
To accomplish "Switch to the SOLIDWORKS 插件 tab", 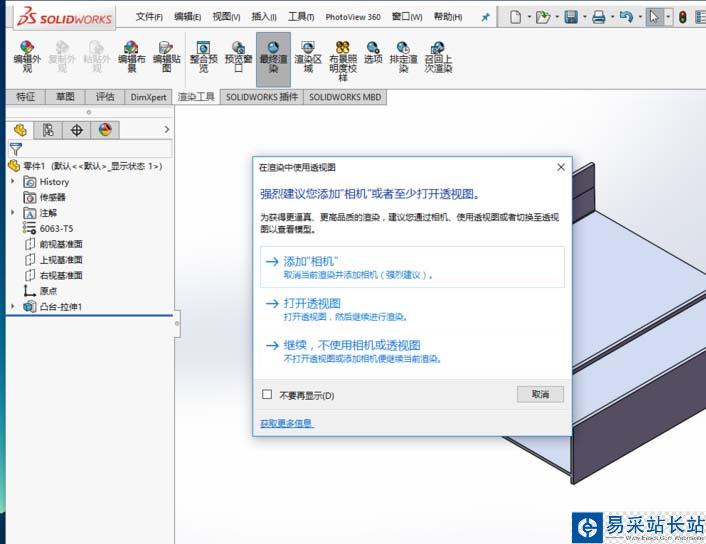I will (x=262, y=97).
